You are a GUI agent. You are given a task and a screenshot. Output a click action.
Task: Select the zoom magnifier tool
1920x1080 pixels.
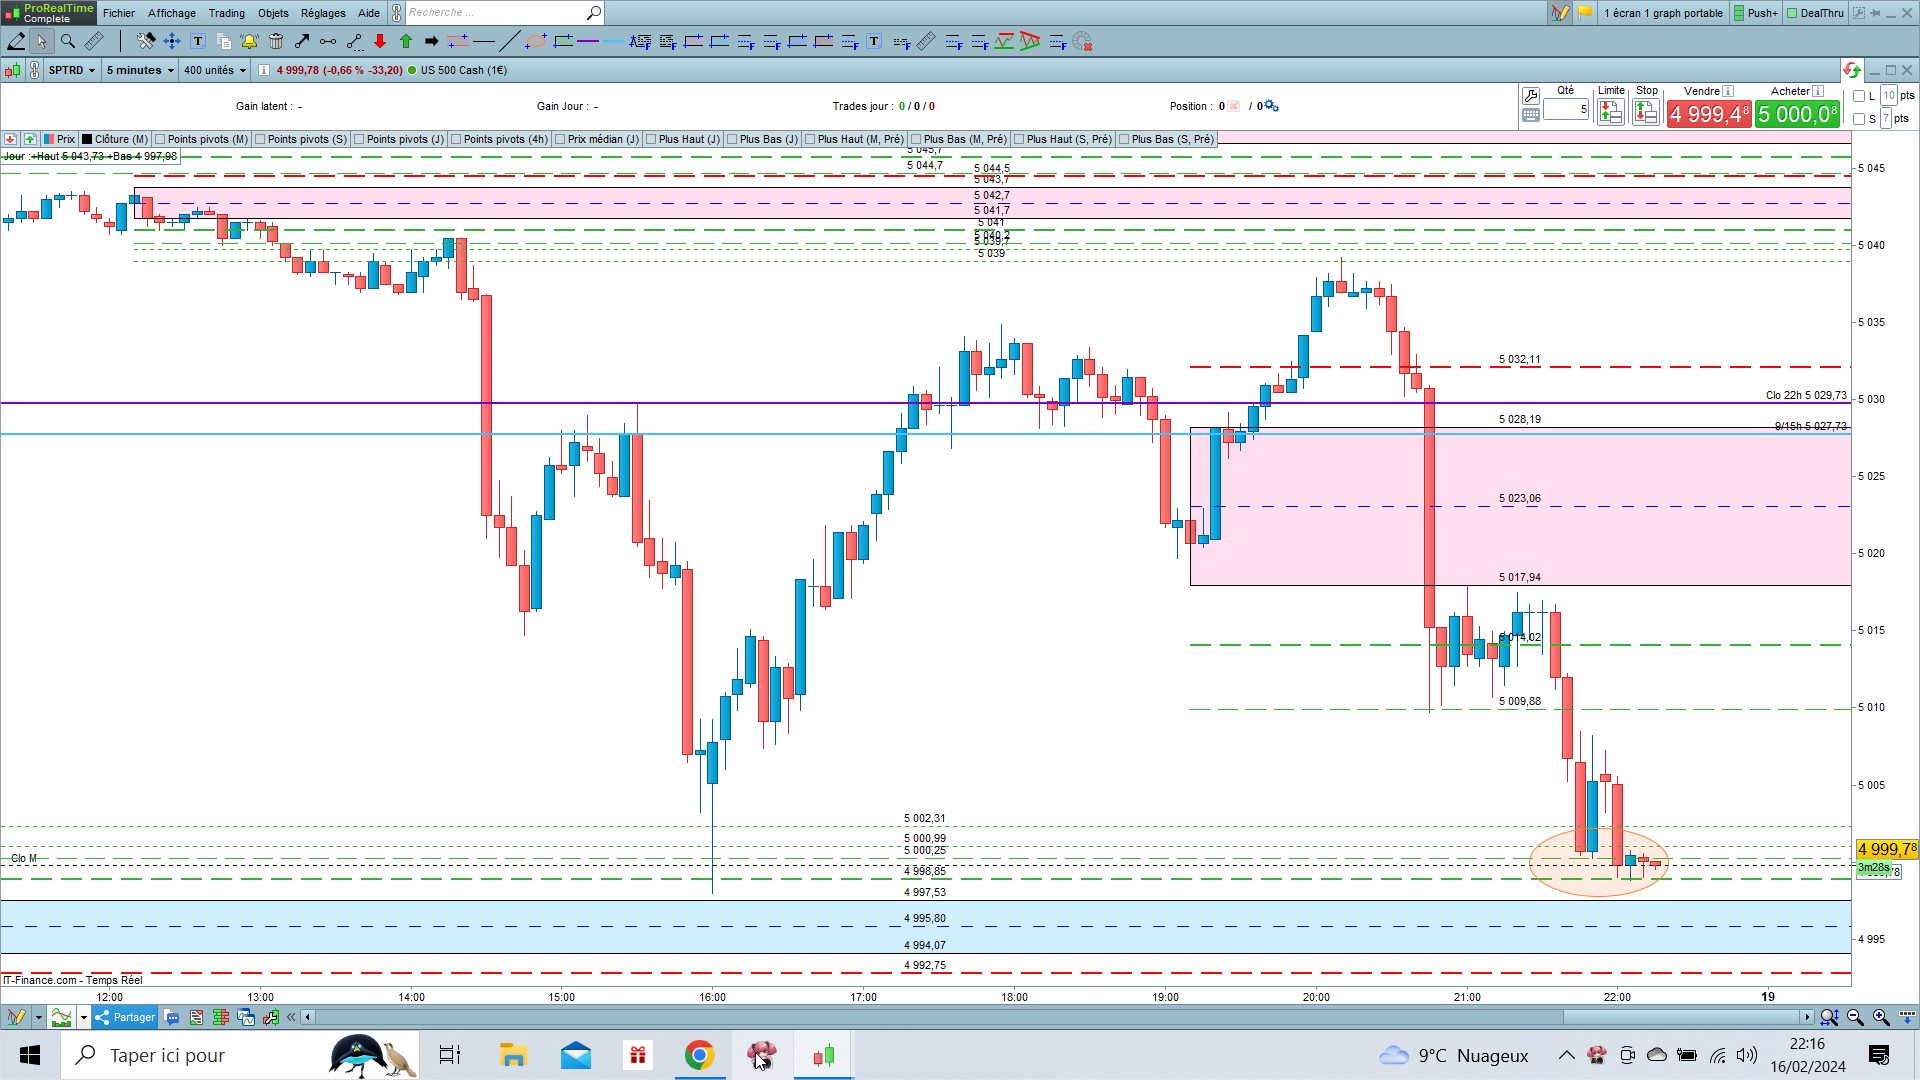[68, 41]
